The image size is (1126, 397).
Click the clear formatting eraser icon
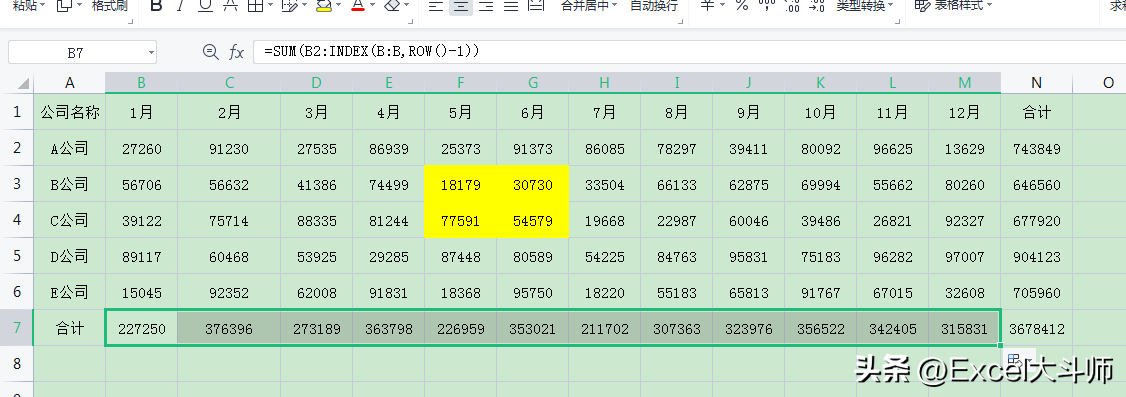[392, 6]
